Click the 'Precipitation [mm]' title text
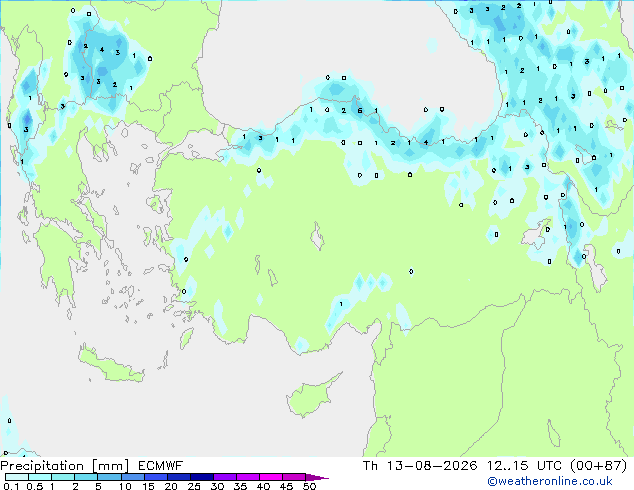The width and height of the screenshot is (634, 490). (65, 466)
